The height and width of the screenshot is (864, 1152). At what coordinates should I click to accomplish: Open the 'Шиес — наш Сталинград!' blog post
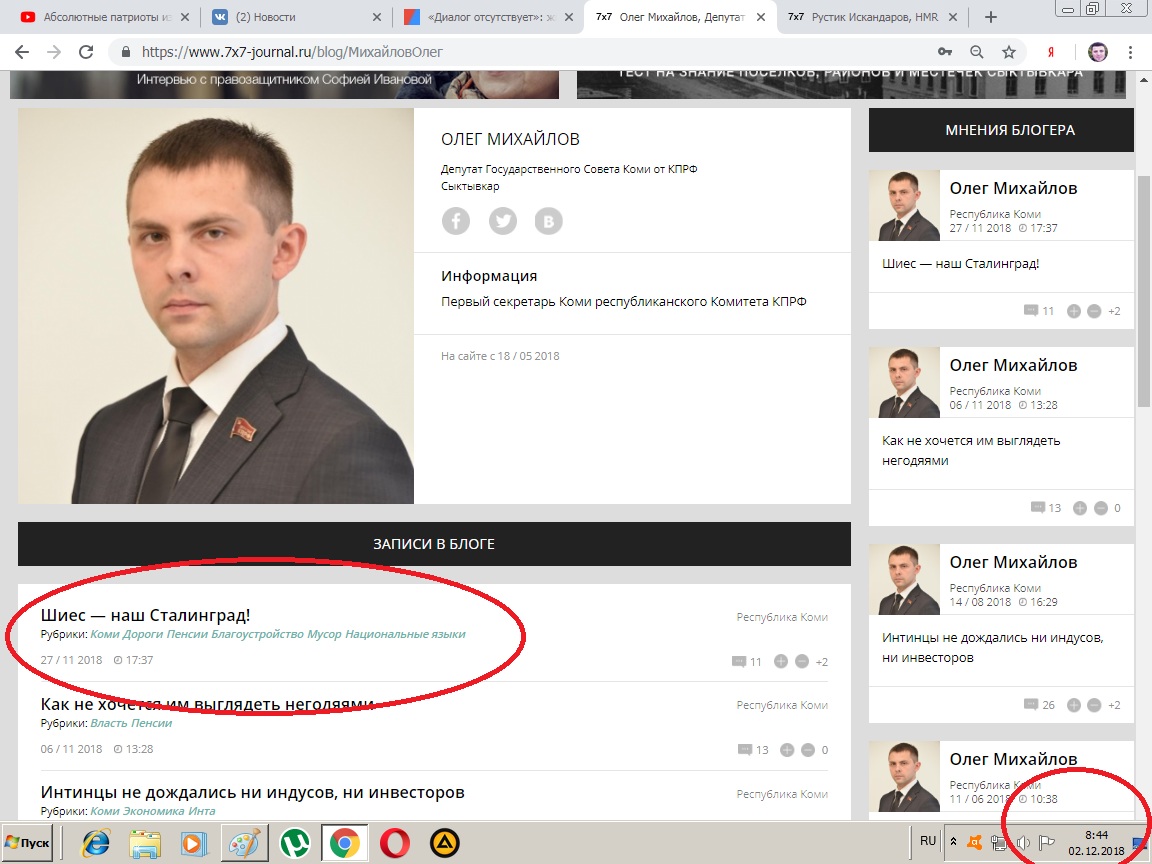point(145,615)
